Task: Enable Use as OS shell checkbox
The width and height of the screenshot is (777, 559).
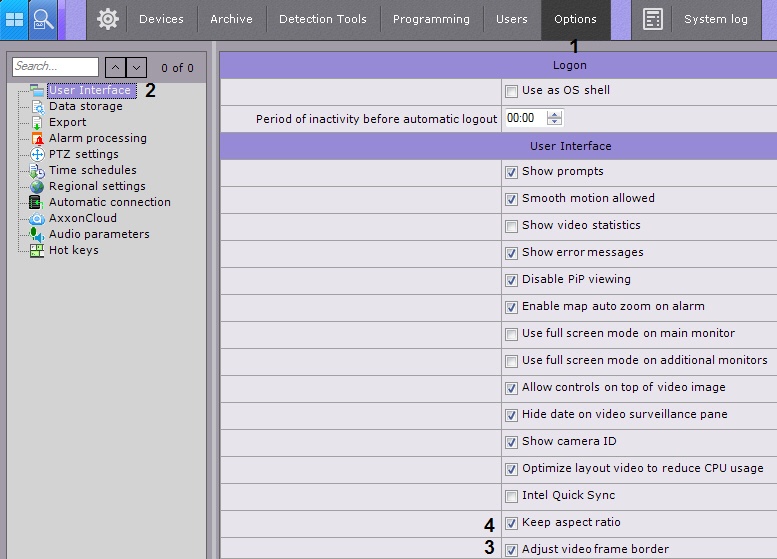Action: (x=512, y=91)
